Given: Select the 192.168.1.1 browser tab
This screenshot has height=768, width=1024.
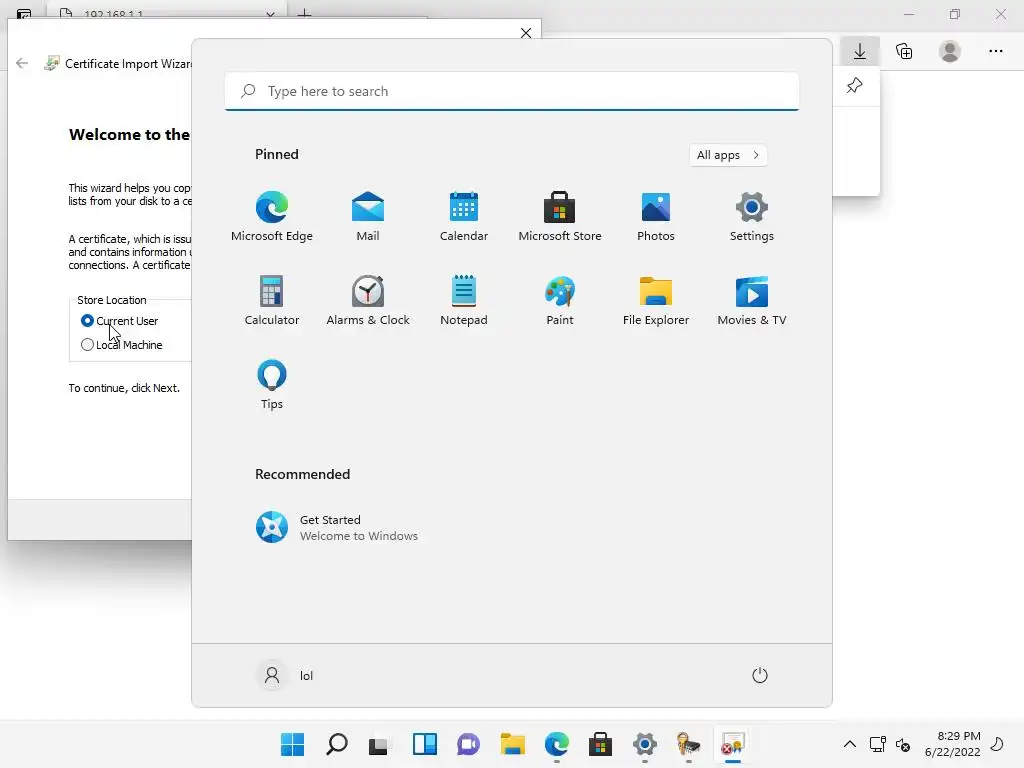Looking at the screenshot, I should (x=167, y=12).
